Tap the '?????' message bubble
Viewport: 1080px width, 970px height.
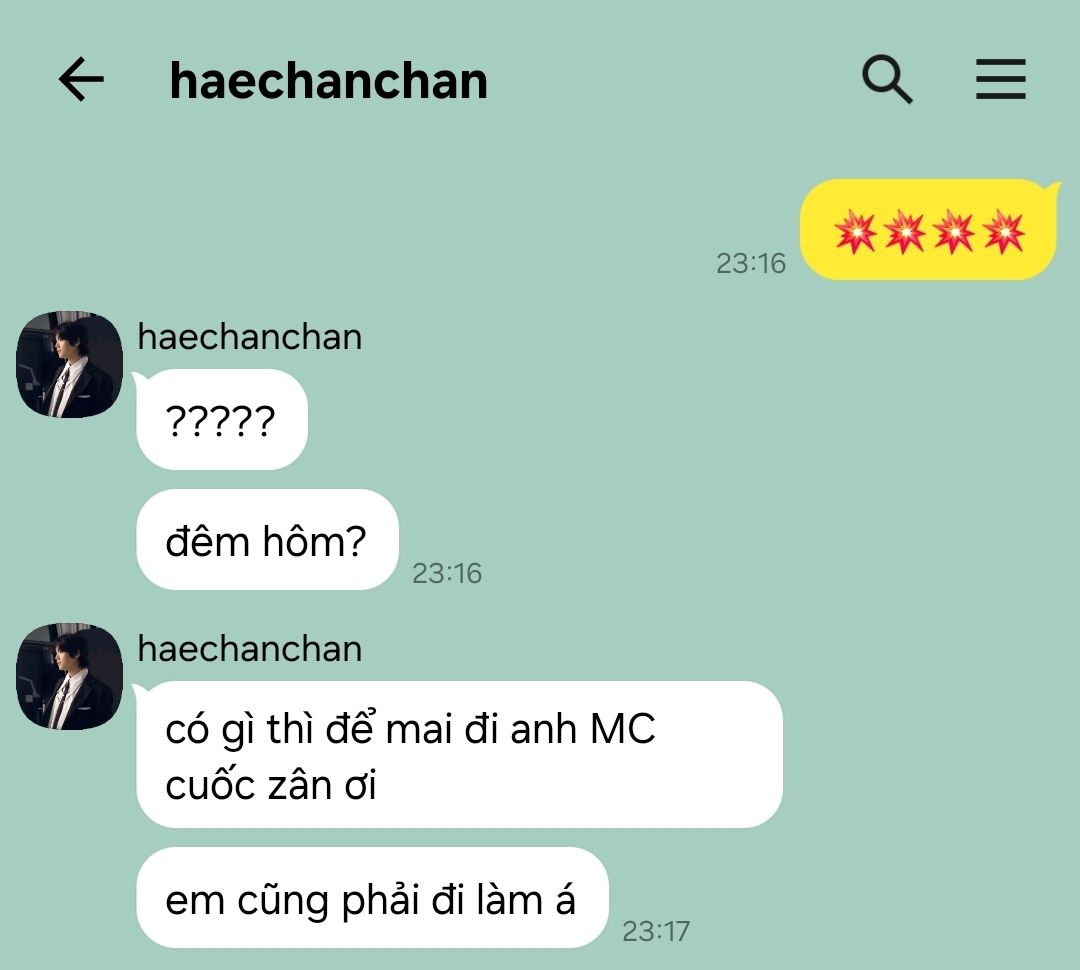[x=222, y=420]
